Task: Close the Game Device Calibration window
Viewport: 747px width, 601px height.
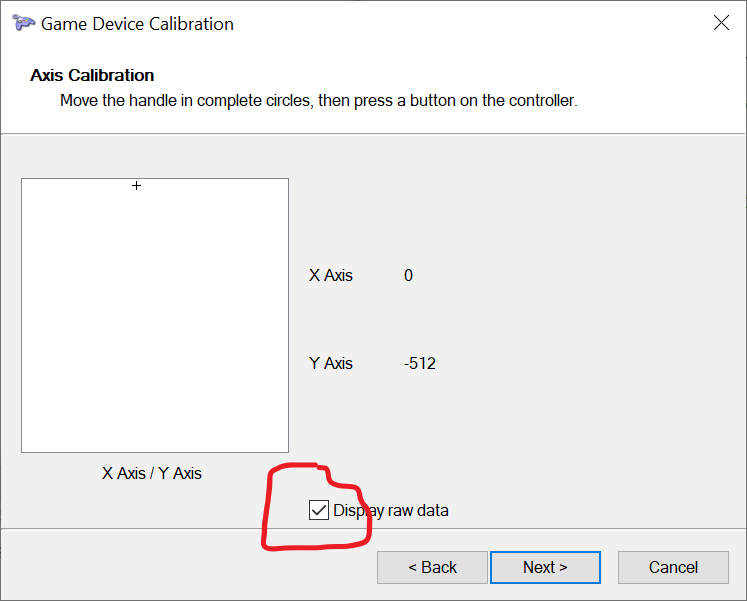Action: 721,22
